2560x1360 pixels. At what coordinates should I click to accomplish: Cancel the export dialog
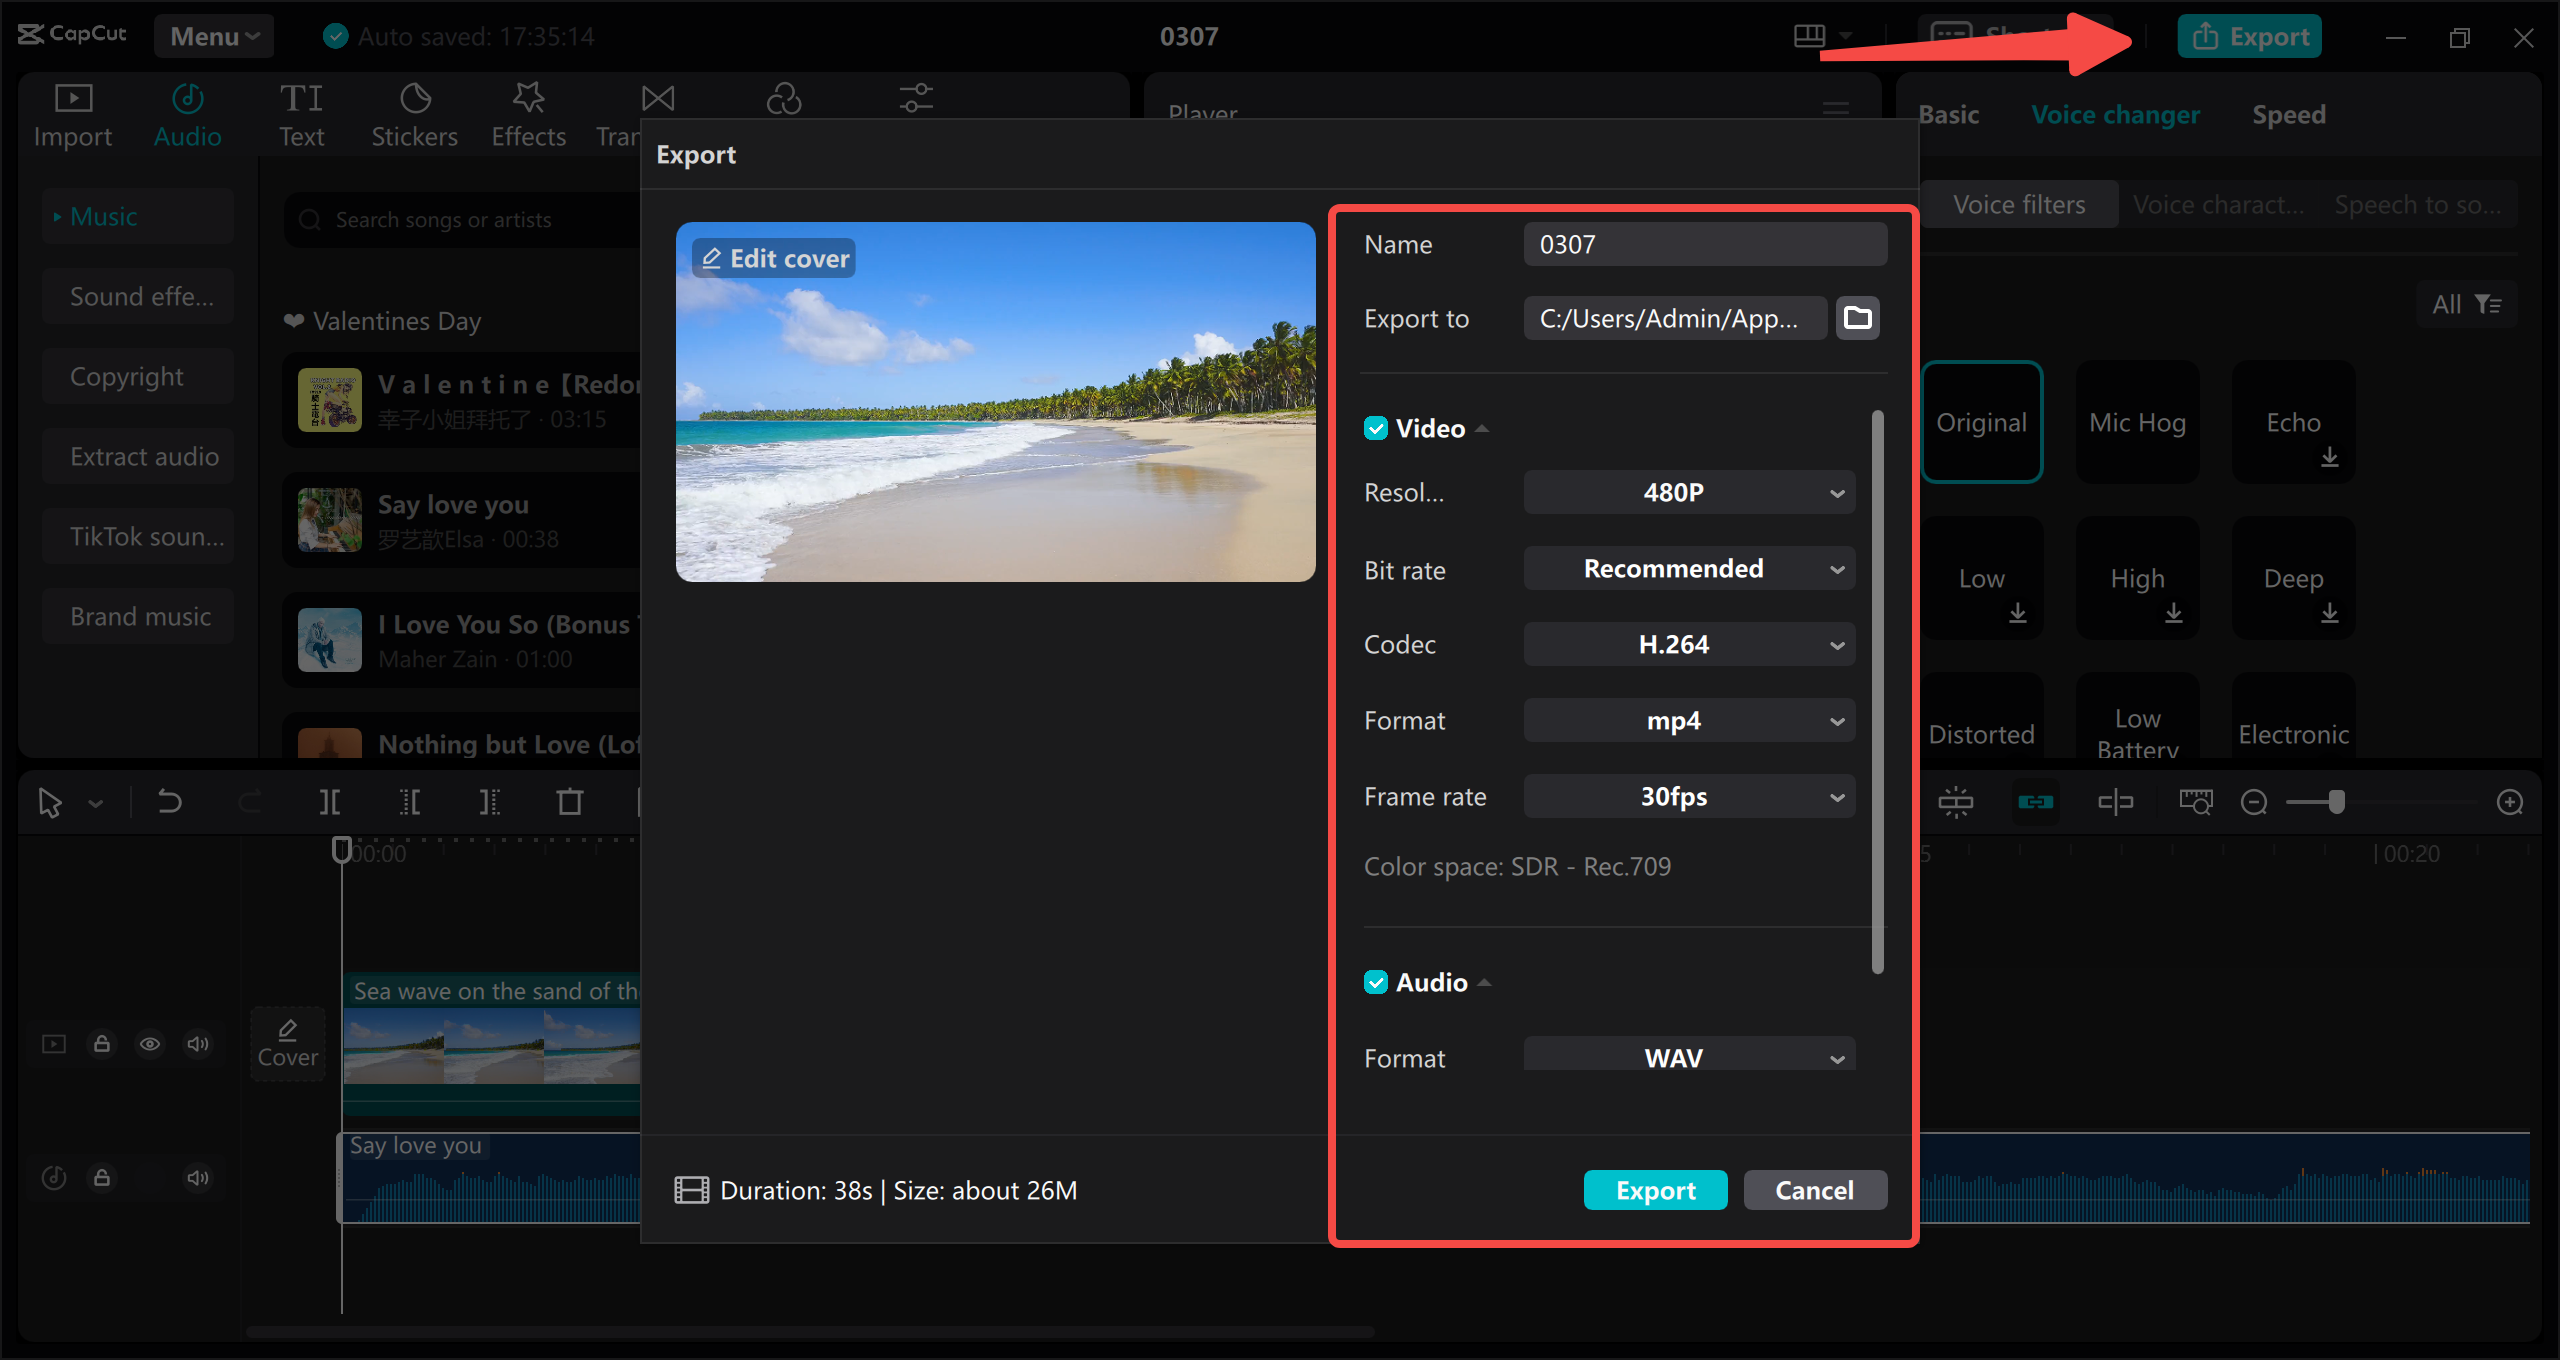point(1814,1190)
